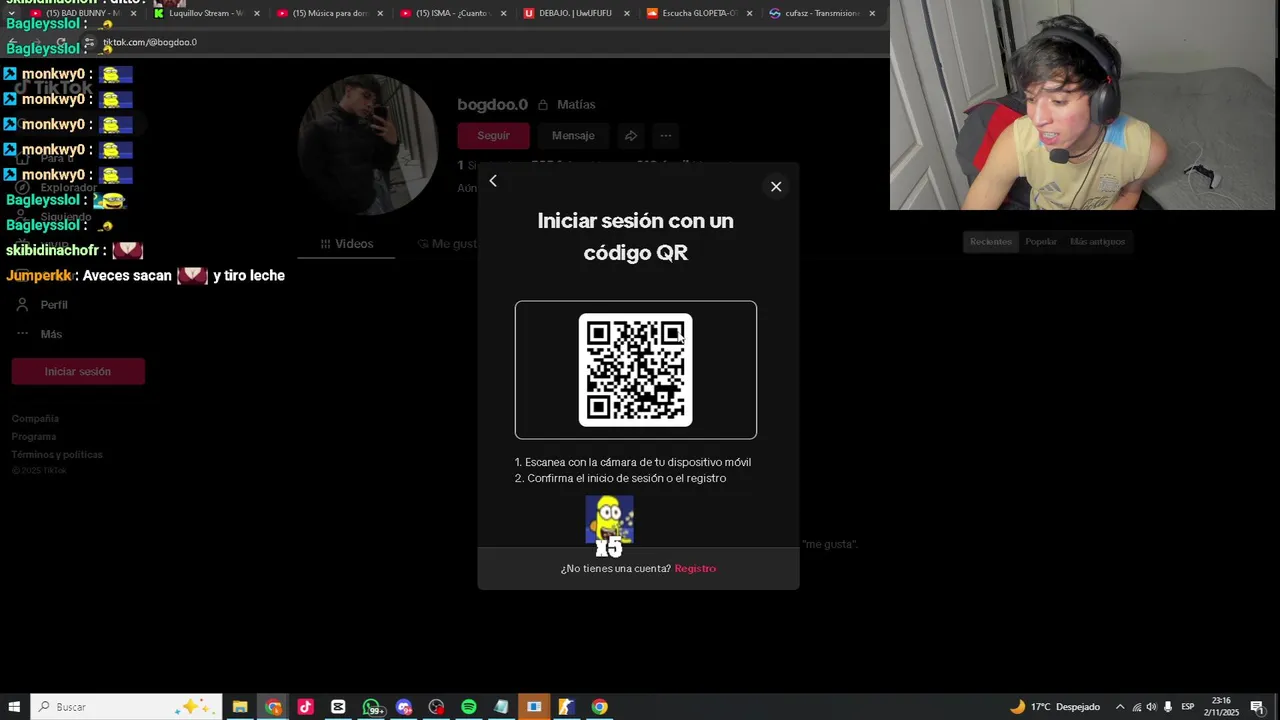Switch to Escucha GLOPETA SoundCloud tab
1280x720 pixels.
coord(698,13)
